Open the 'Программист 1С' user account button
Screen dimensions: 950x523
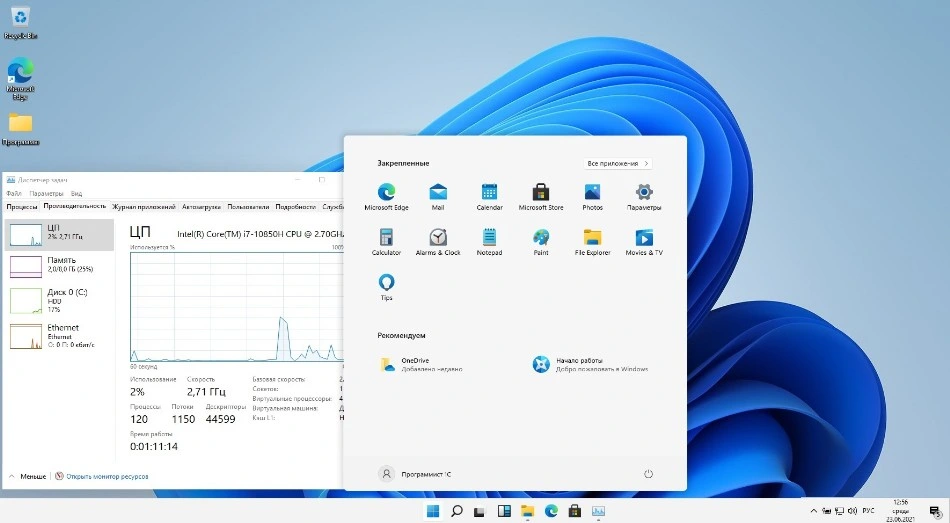coord(415,474)
